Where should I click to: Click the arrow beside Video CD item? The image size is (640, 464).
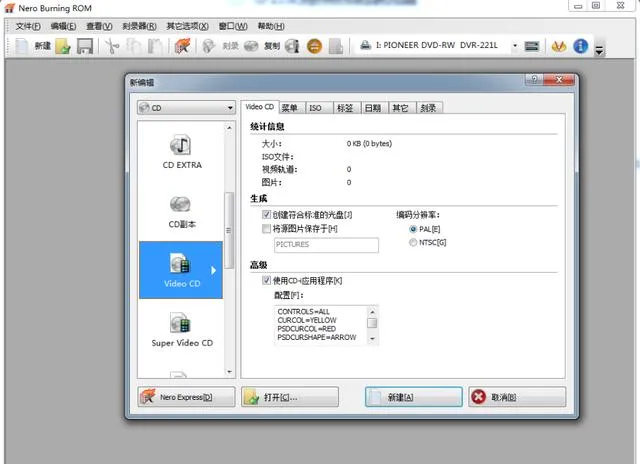pos(213,270)
